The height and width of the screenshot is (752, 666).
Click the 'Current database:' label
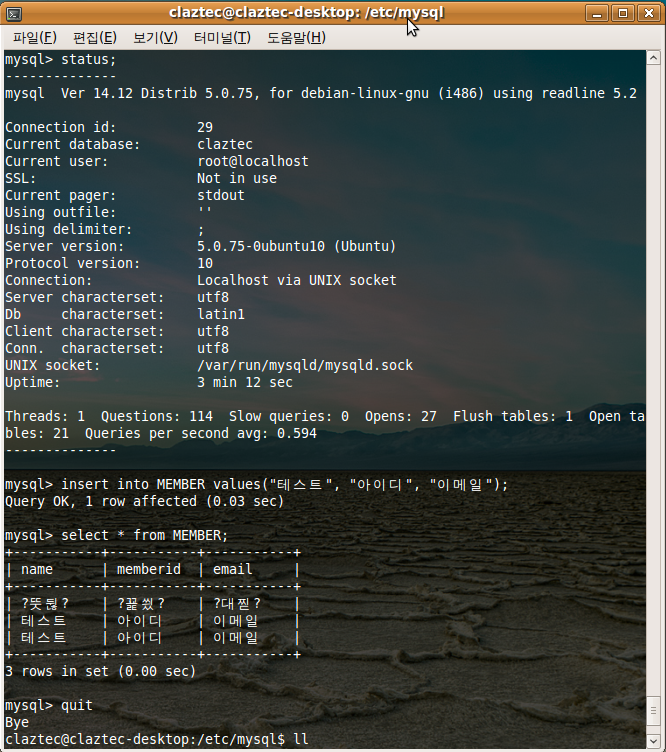pyautogui.click(x=72, y=144)
